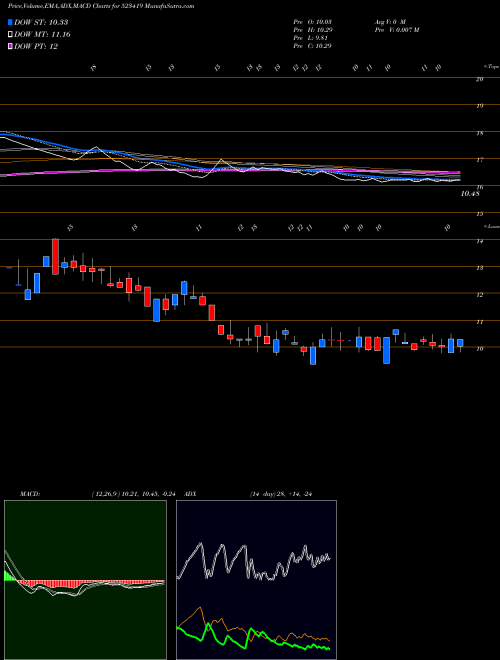Select the 'DOW MT: 11.16' legend label
Screen dimensions: 500x660
point(42,35)
